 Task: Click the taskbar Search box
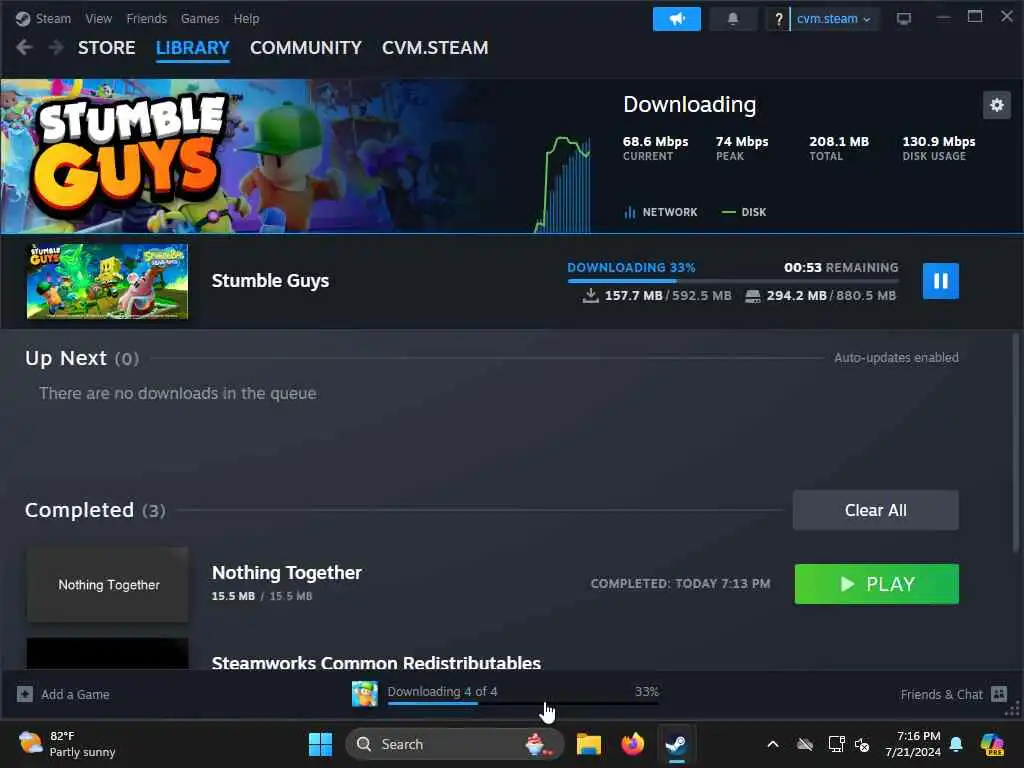455,744
